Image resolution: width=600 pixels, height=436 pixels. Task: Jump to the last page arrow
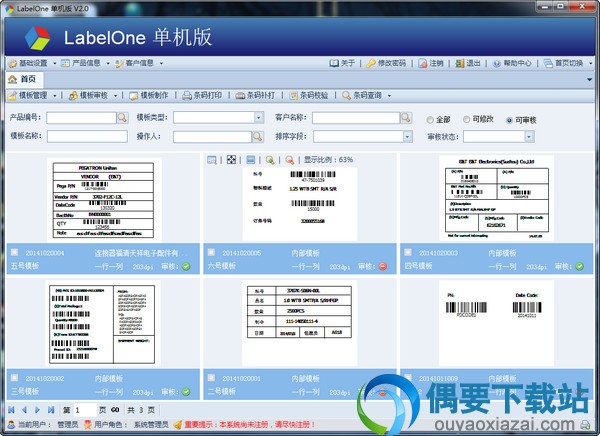coord(51,410)
